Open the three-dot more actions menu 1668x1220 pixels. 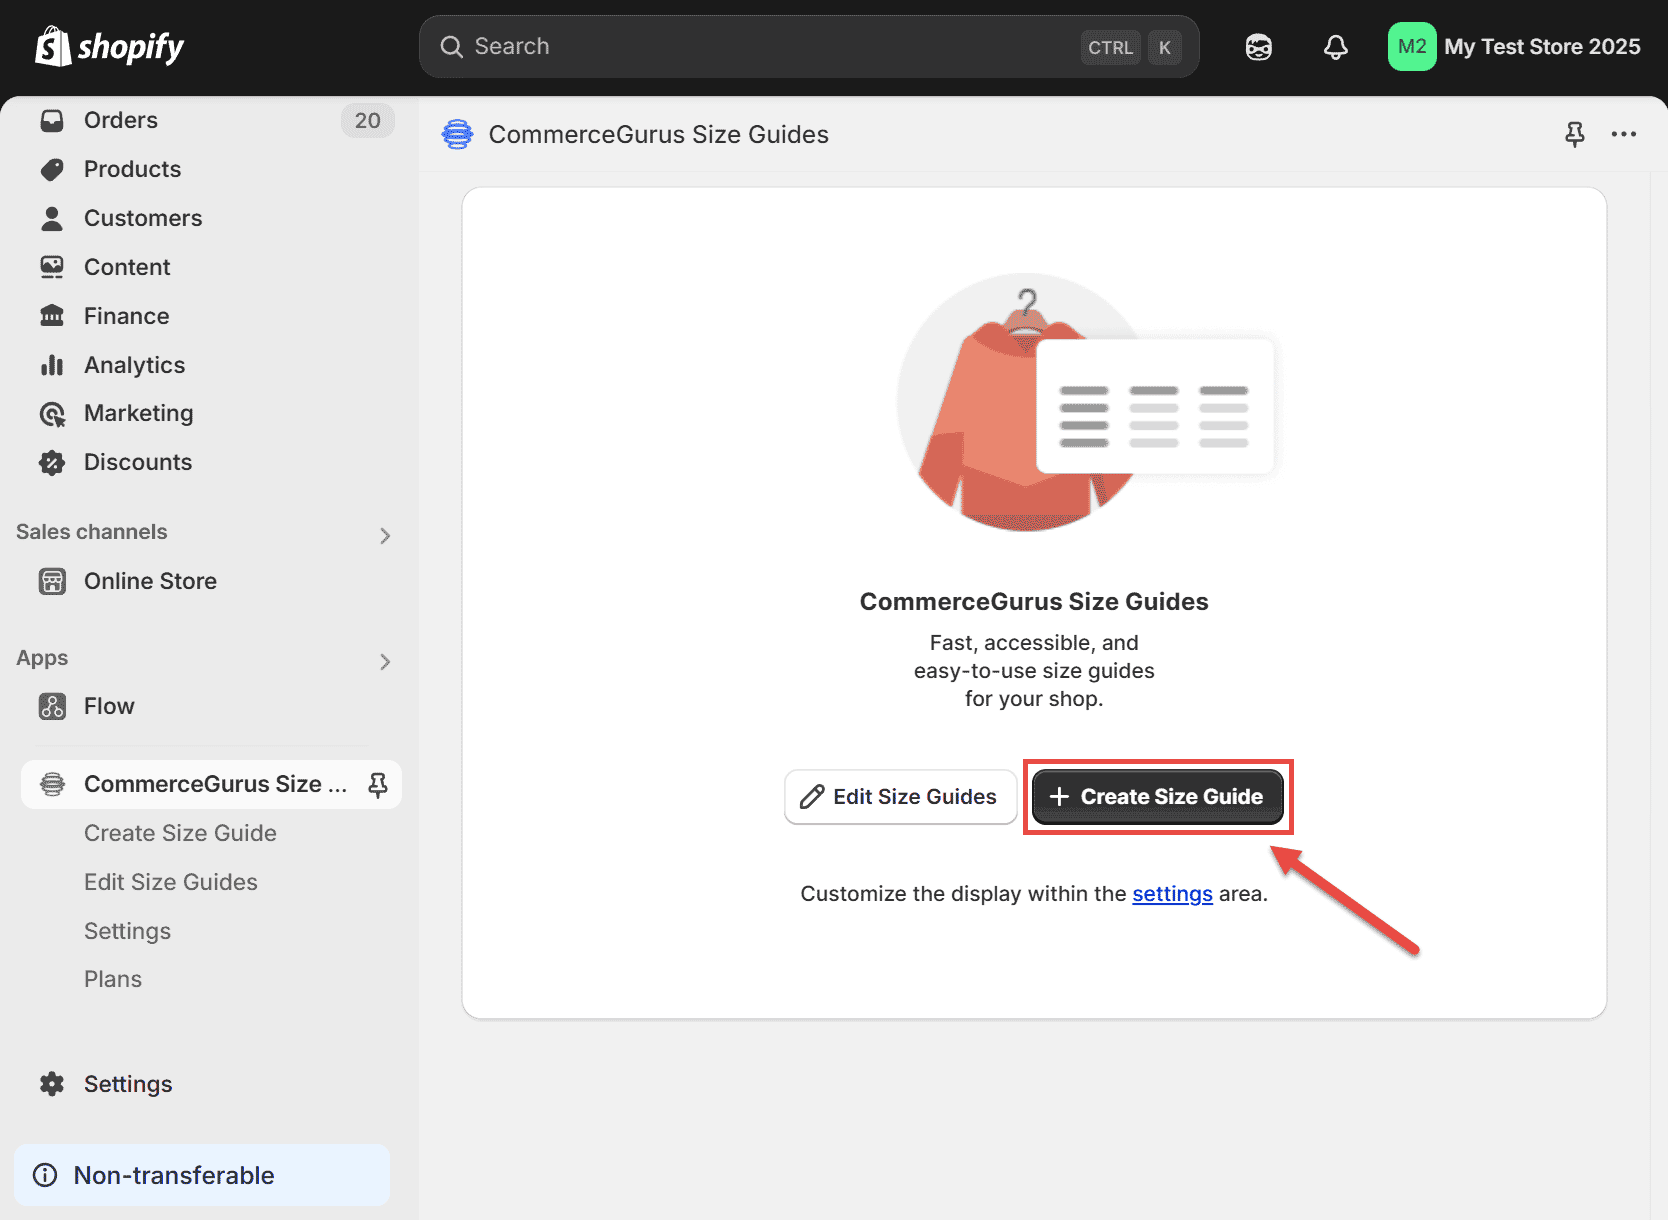pyautogui.click(x=1624, y=134)
